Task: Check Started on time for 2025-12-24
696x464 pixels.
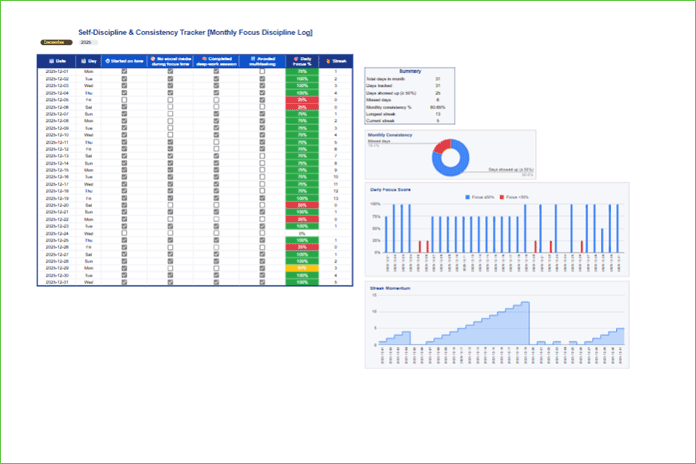Action: (124, 233)
